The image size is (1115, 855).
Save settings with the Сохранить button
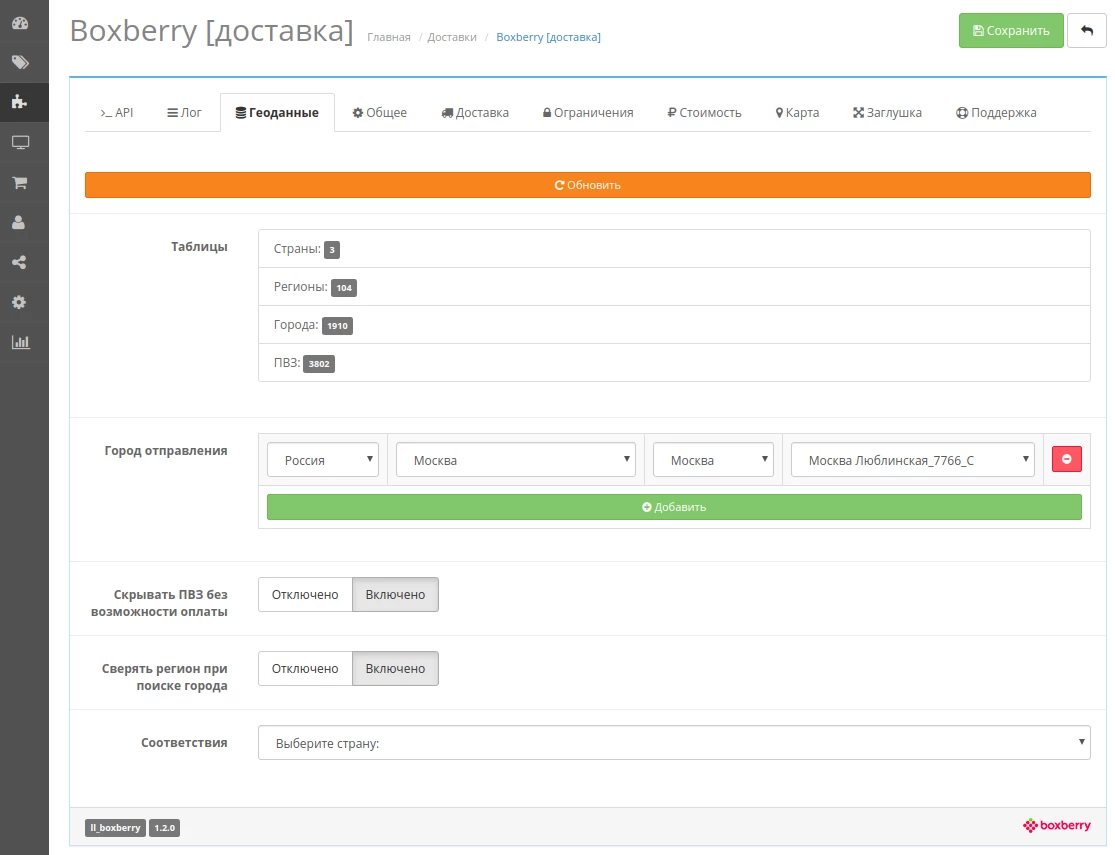[x=1011, y=31]
